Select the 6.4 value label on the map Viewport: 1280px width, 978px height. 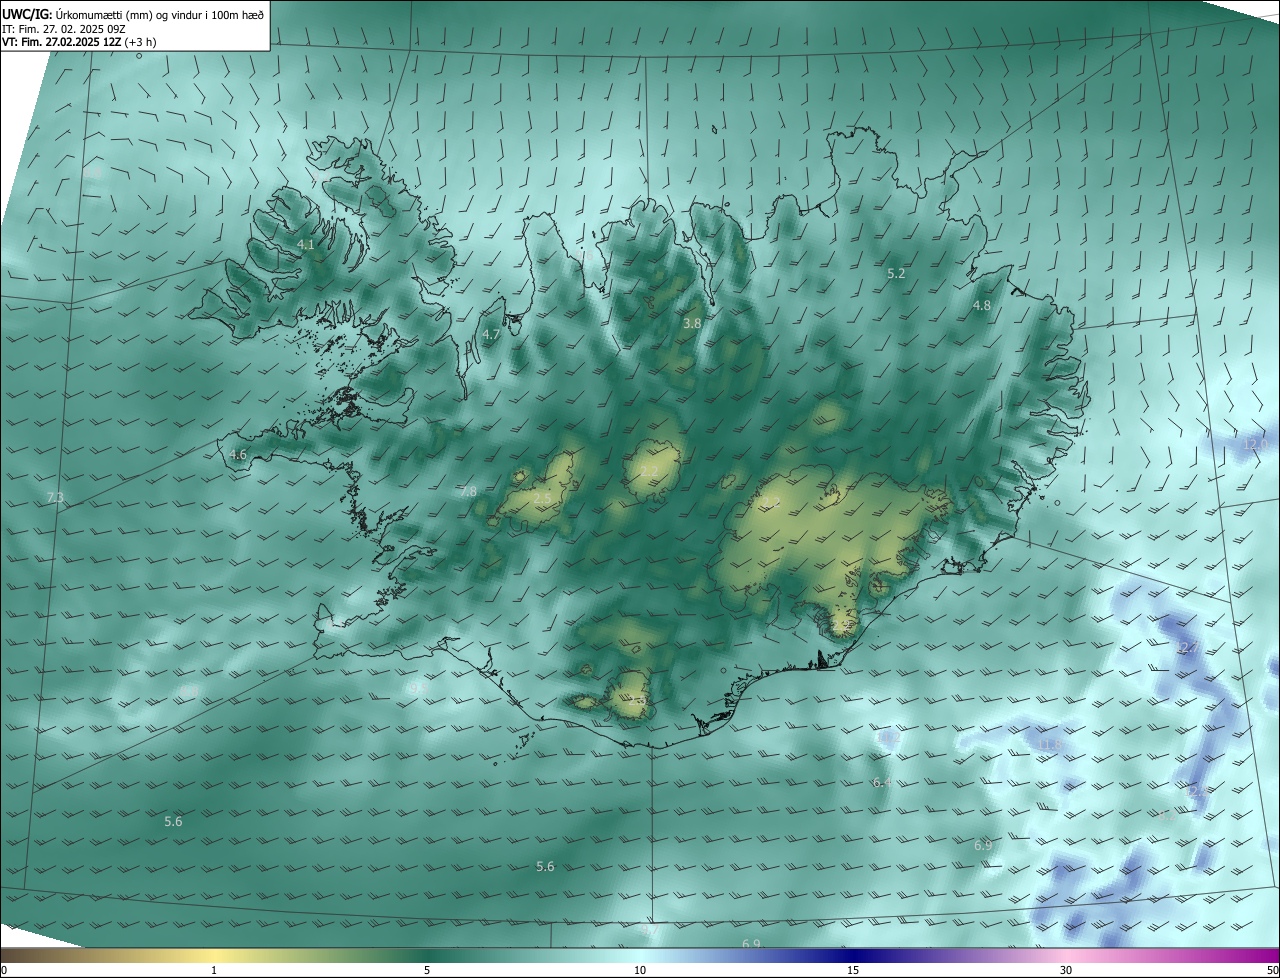pyautogui.click(x=882, y=782)
